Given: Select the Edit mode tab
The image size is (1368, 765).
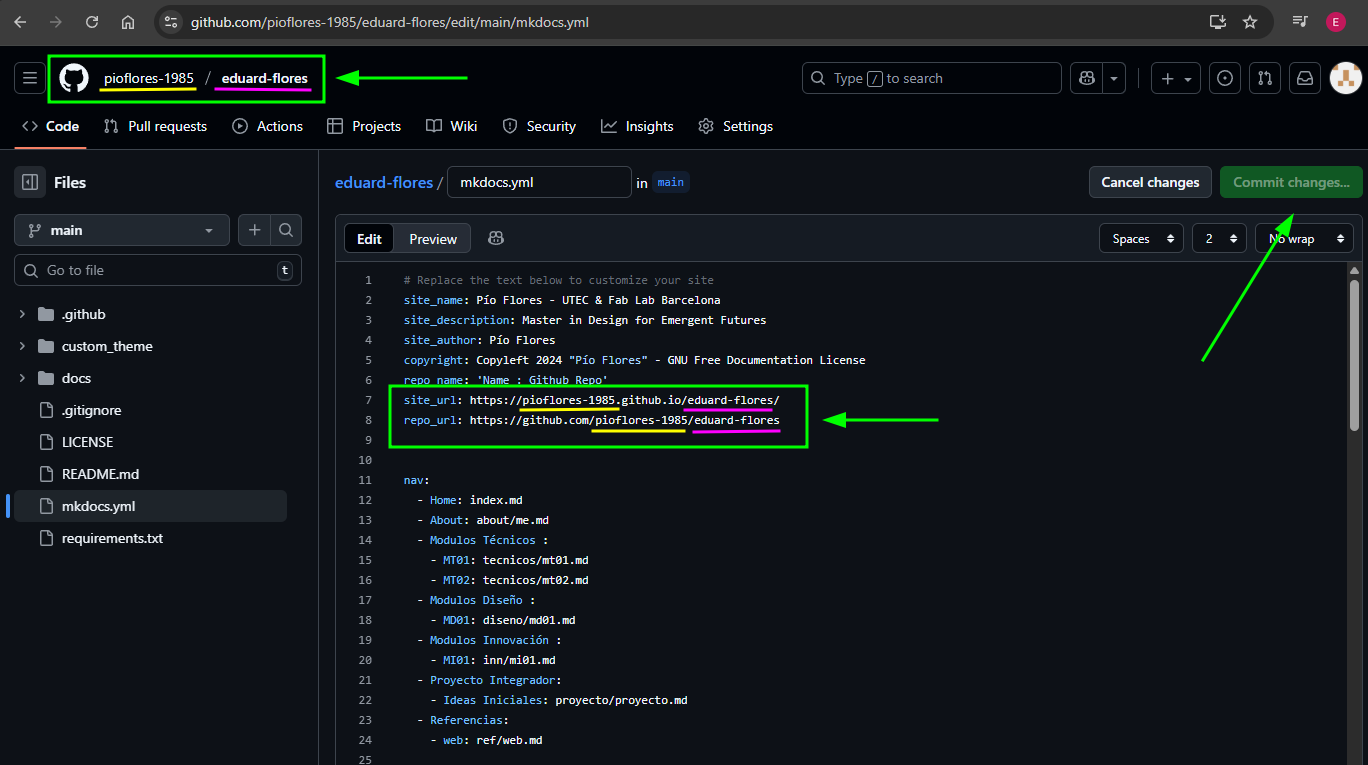Looking at the screenshot, I should click(369, 239).
